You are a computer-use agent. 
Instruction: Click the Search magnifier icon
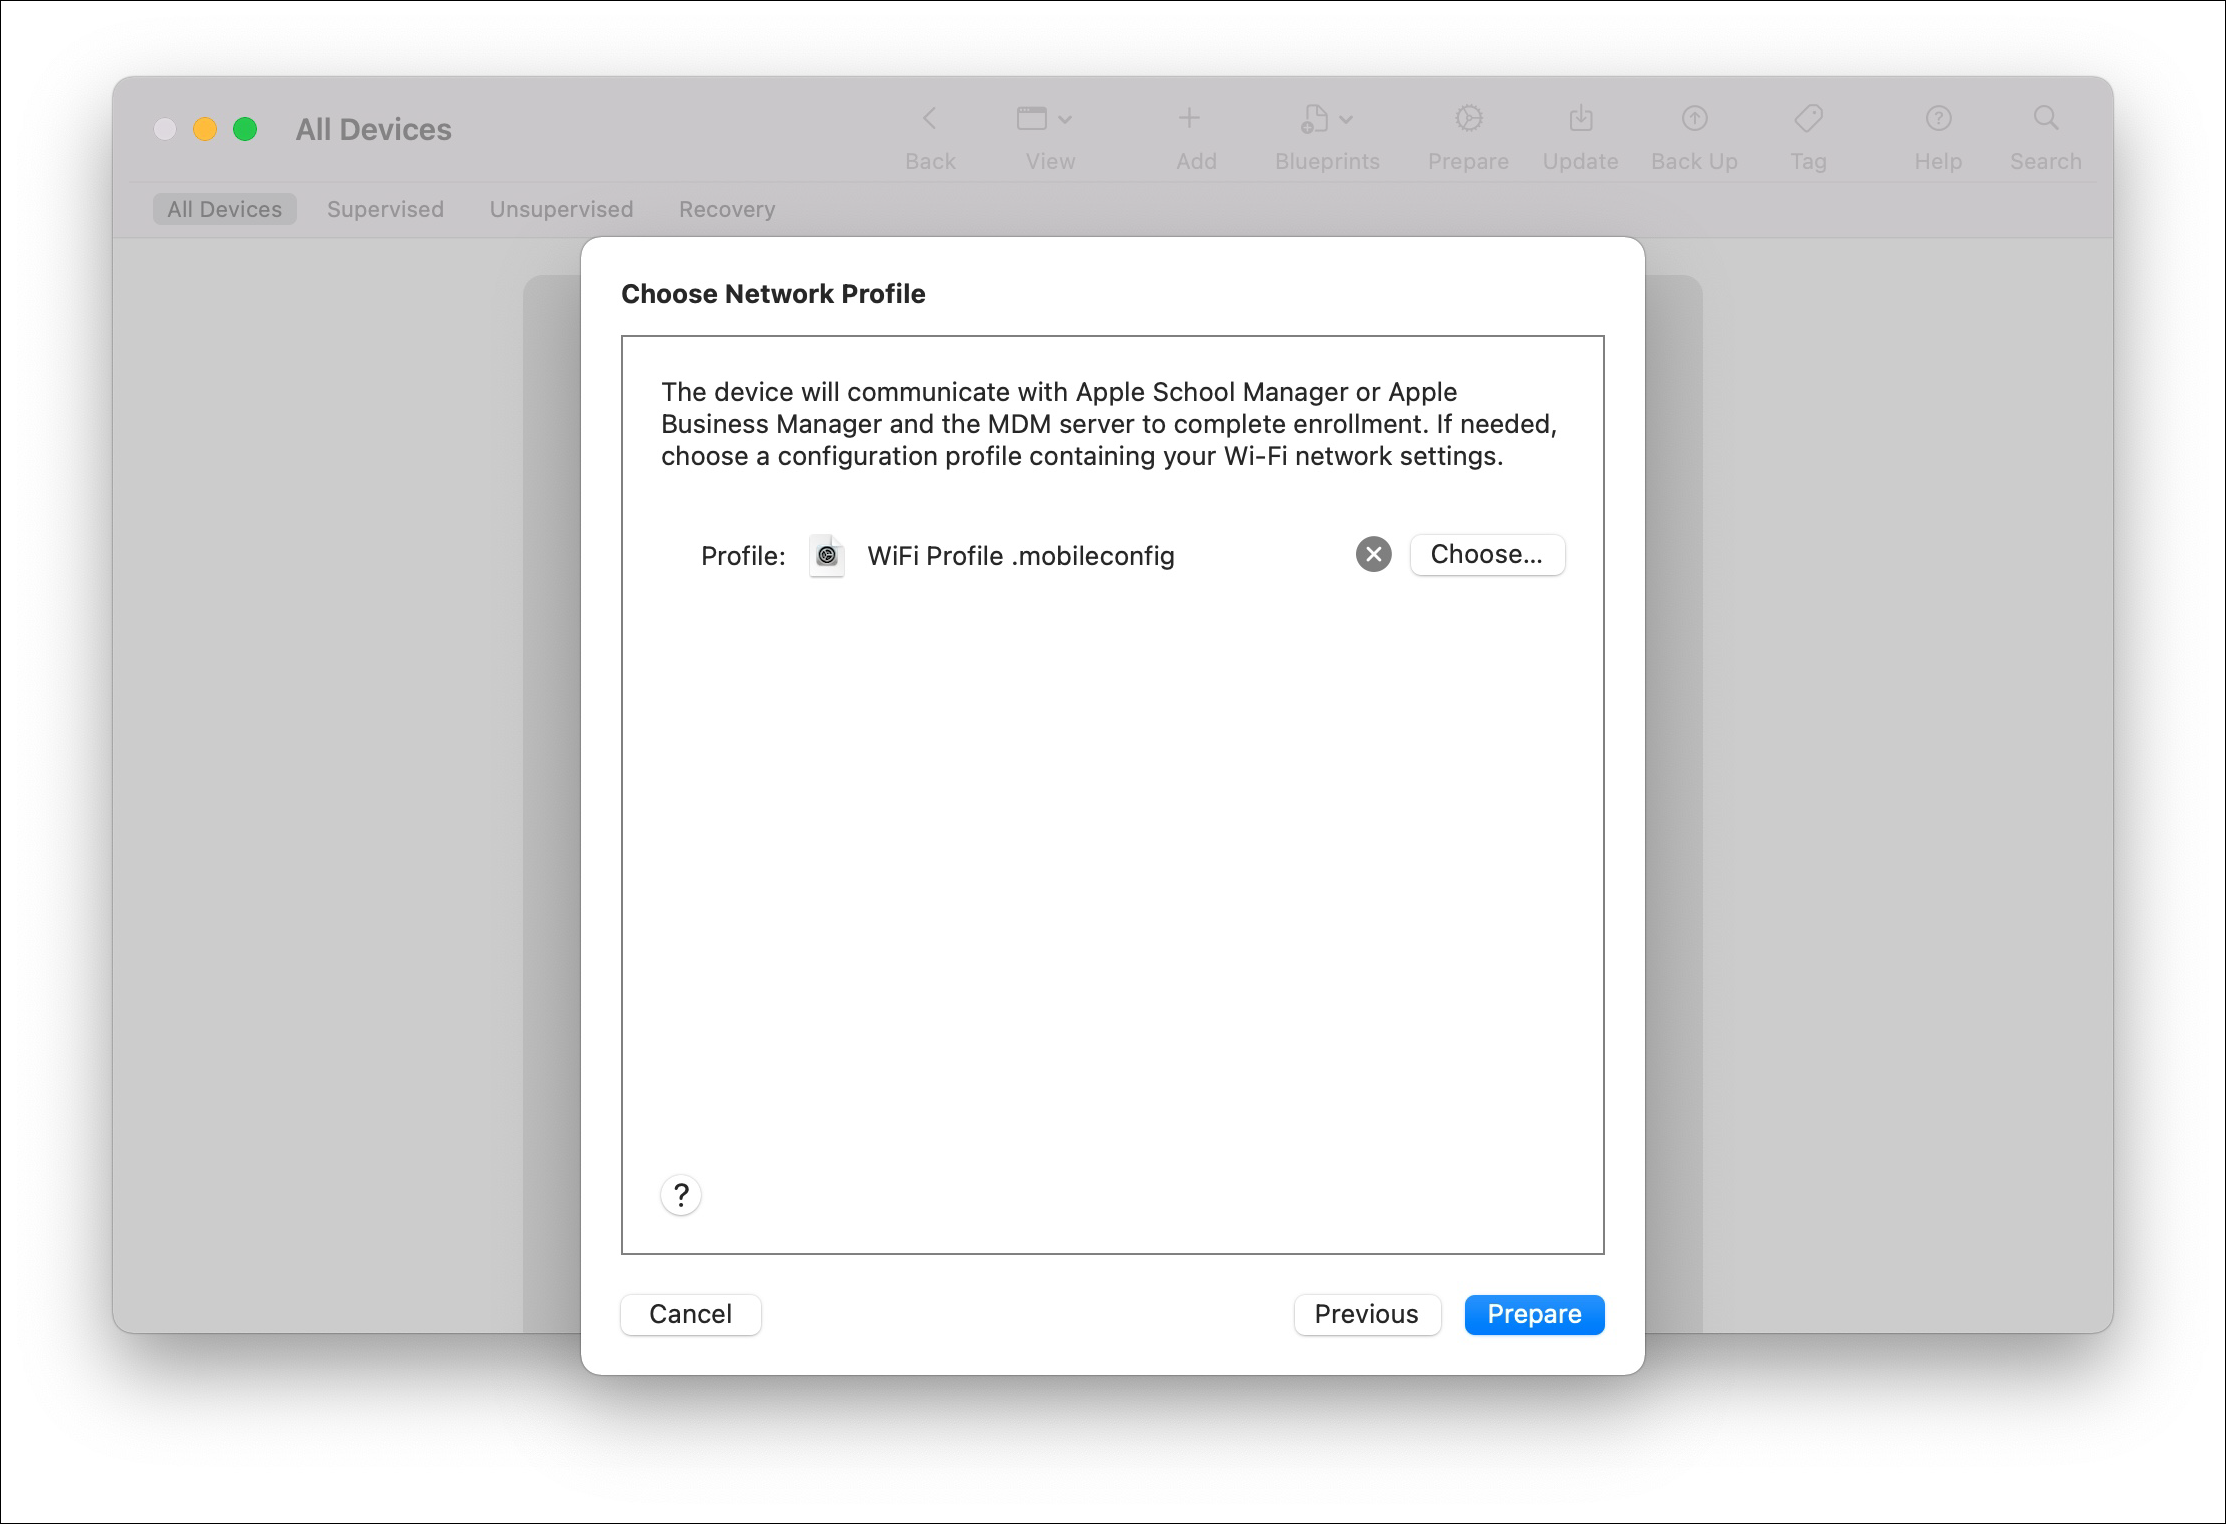point(2046,119)
